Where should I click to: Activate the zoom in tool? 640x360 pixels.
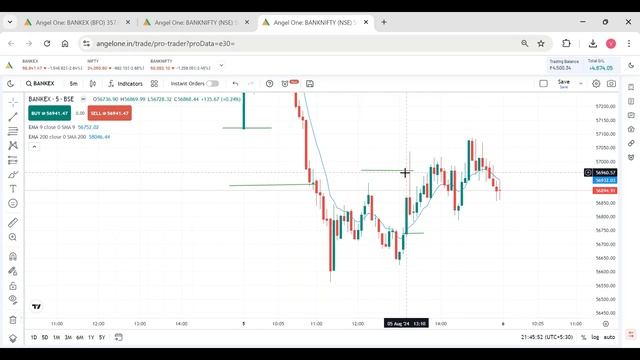13,237
